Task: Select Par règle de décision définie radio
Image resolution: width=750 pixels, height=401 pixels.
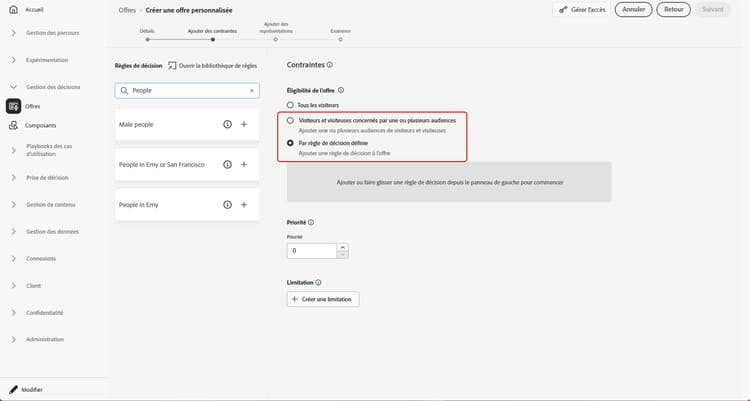Action: click(290, 143)
